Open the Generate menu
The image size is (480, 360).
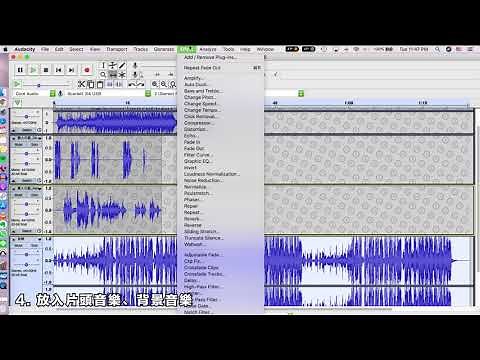(164, 49)
